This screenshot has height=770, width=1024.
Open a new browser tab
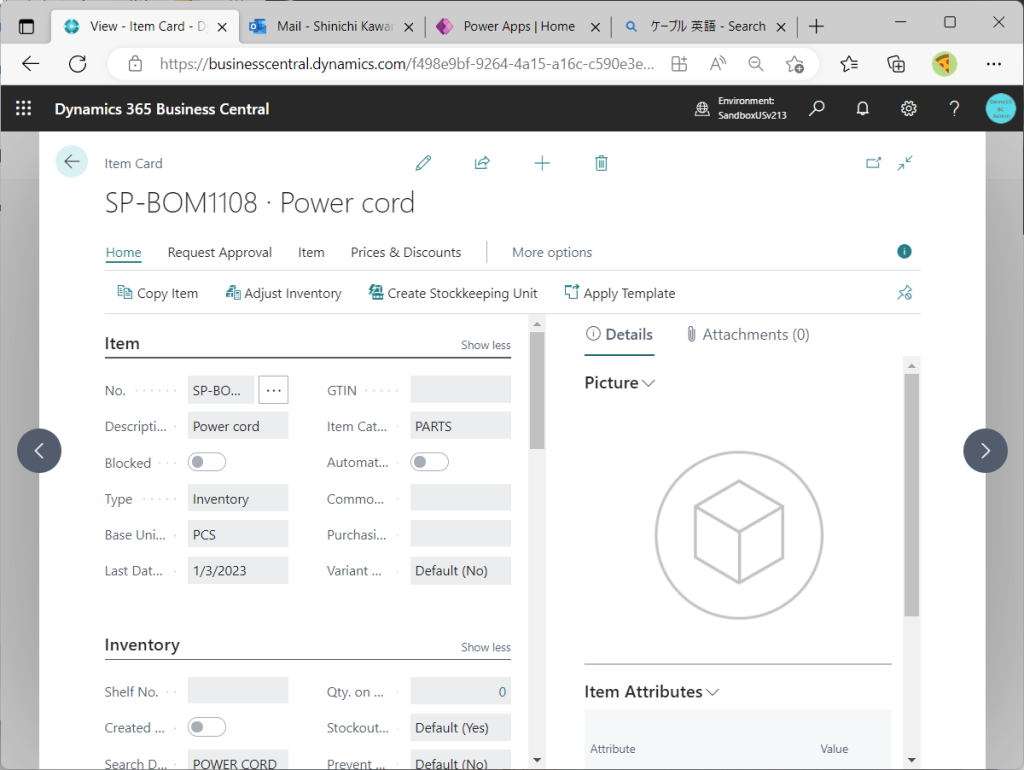click(816, 27)
